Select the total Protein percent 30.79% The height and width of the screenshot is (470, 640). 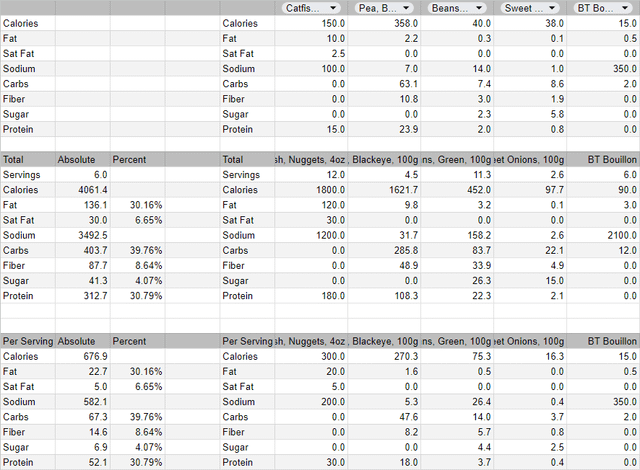pos(137,296)
